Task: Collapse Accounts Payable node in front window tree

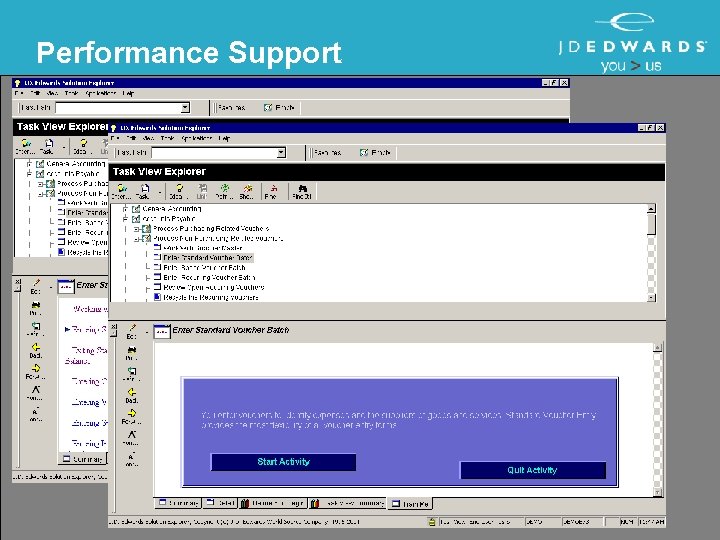Action: [125, 219]
